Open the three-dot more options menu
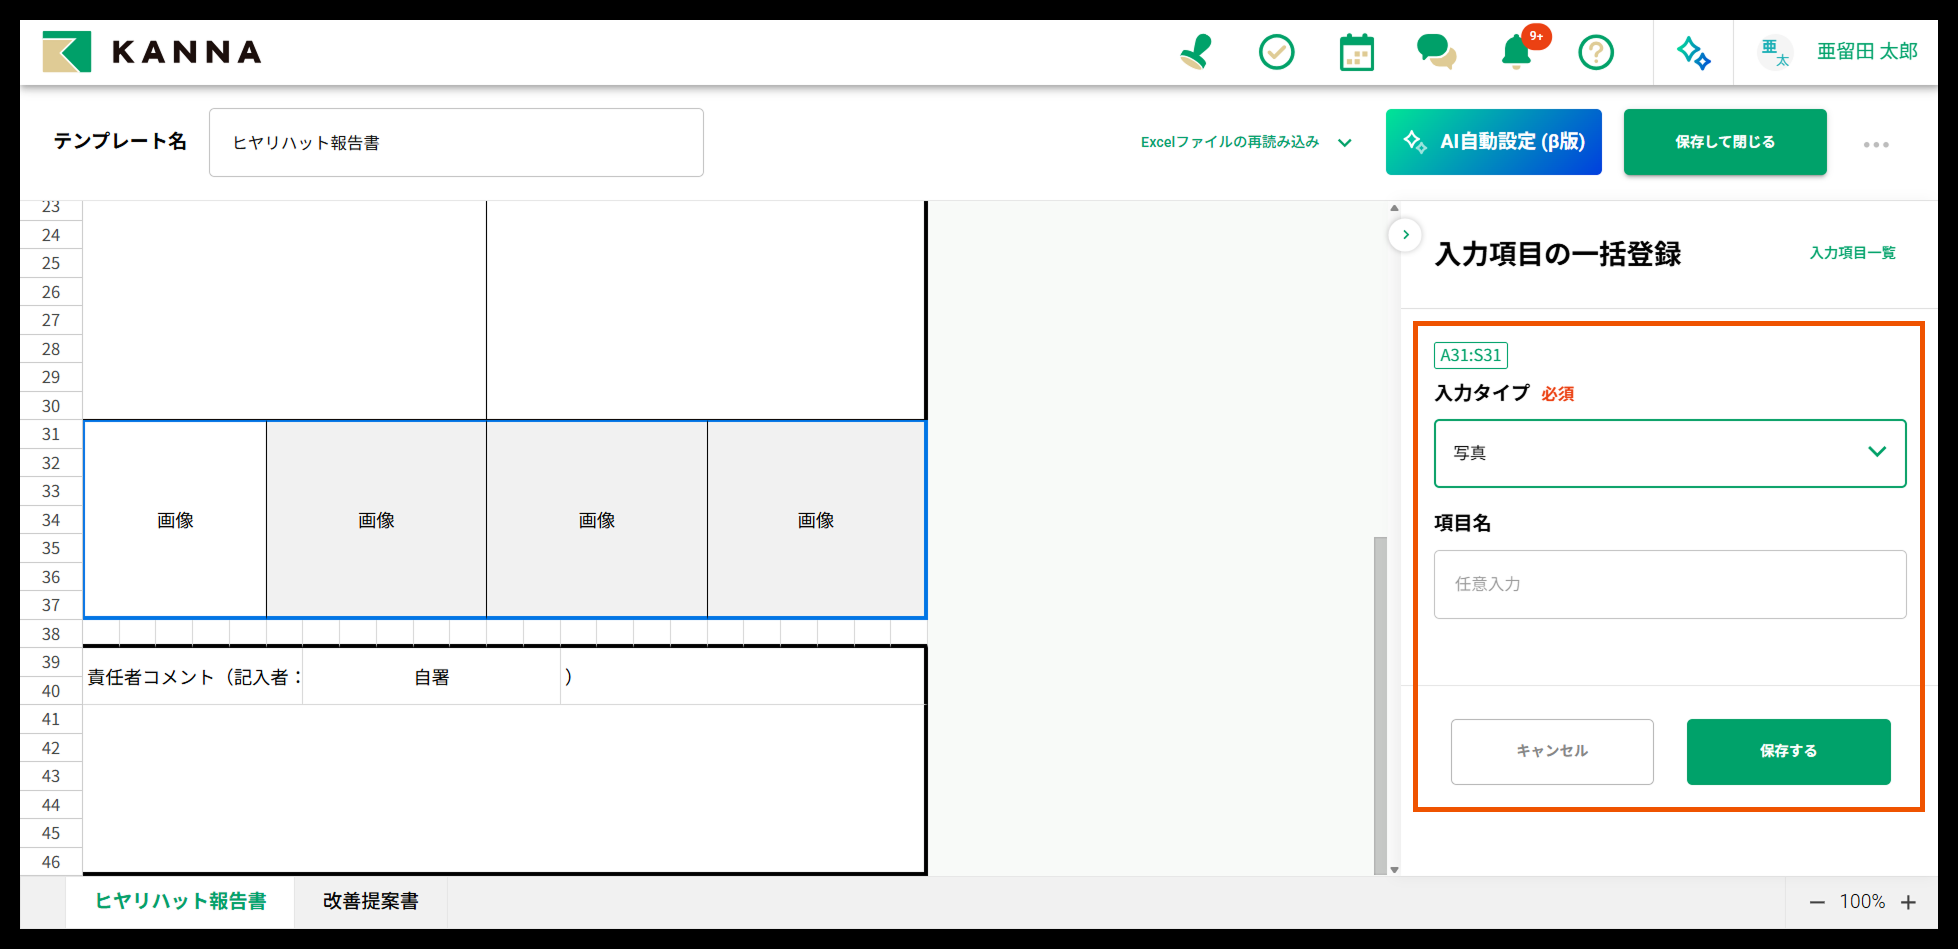Screen dimensions: 1958x949 coord(1876,145)
